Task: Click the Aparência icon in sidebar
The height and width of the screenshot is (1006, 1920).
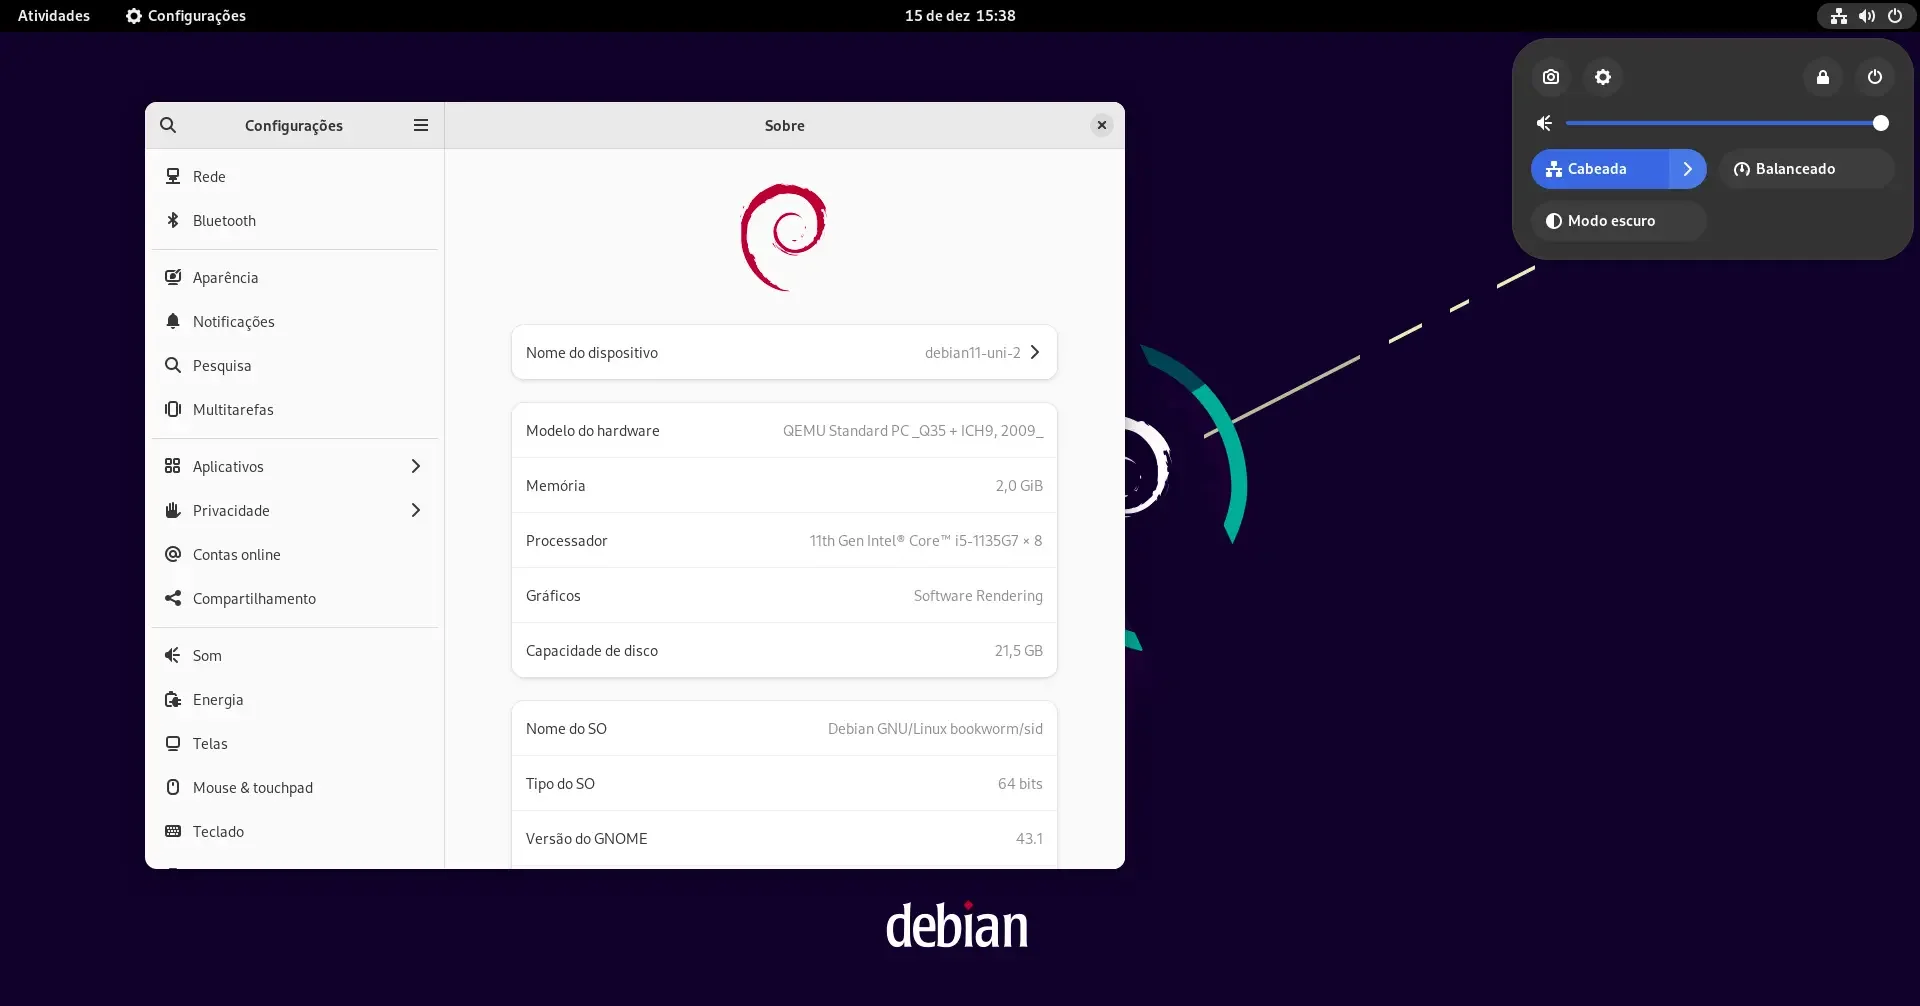Action: 173,277
